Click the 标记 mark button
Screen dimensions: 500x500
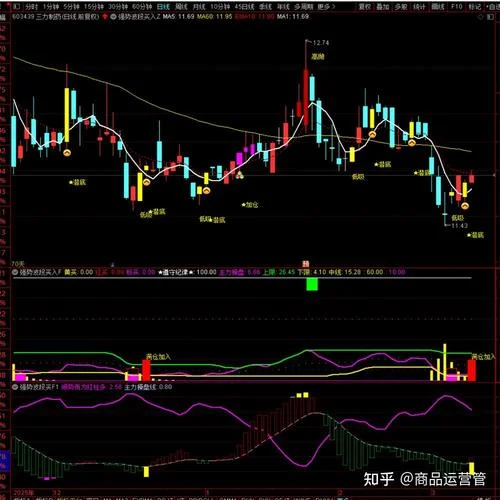tap(475, 7)
